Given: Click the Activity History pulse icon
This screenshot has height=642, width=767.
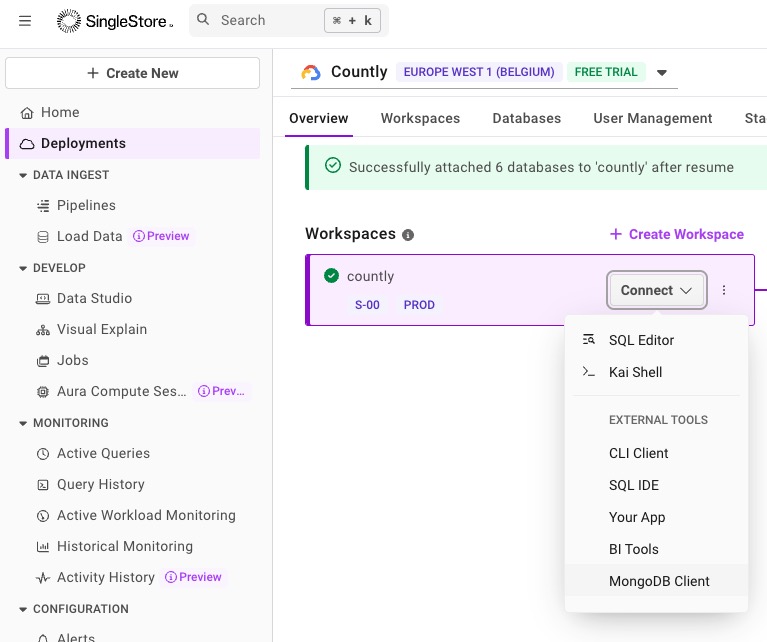Looking at the screenshot, I should [43, 578].
